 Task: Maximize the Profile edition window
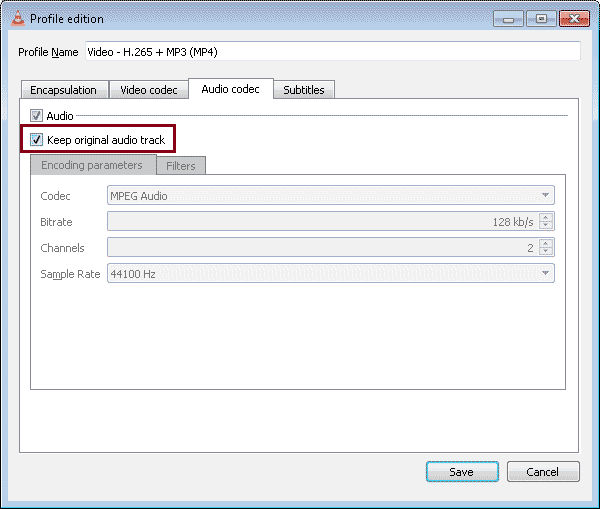(541, 19)
